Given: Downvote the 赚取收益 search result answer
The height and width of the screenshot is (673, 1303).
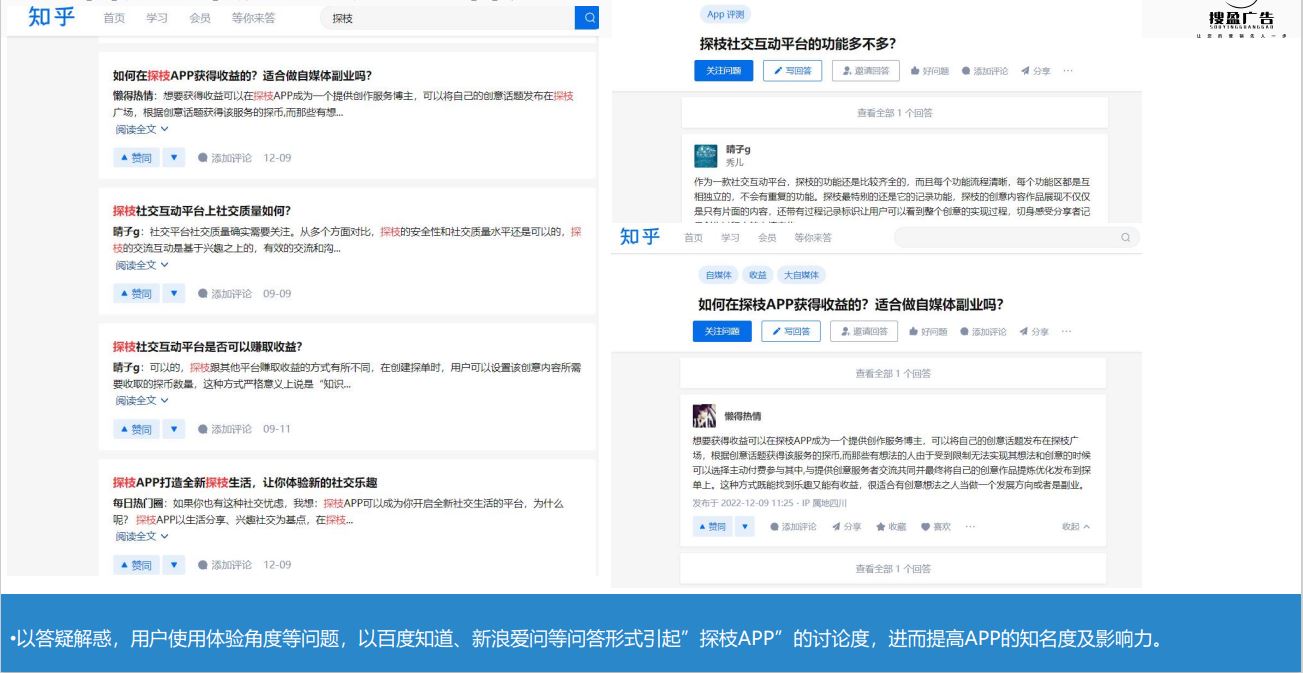Looking at the screenshot, I should tap(174, 429).
